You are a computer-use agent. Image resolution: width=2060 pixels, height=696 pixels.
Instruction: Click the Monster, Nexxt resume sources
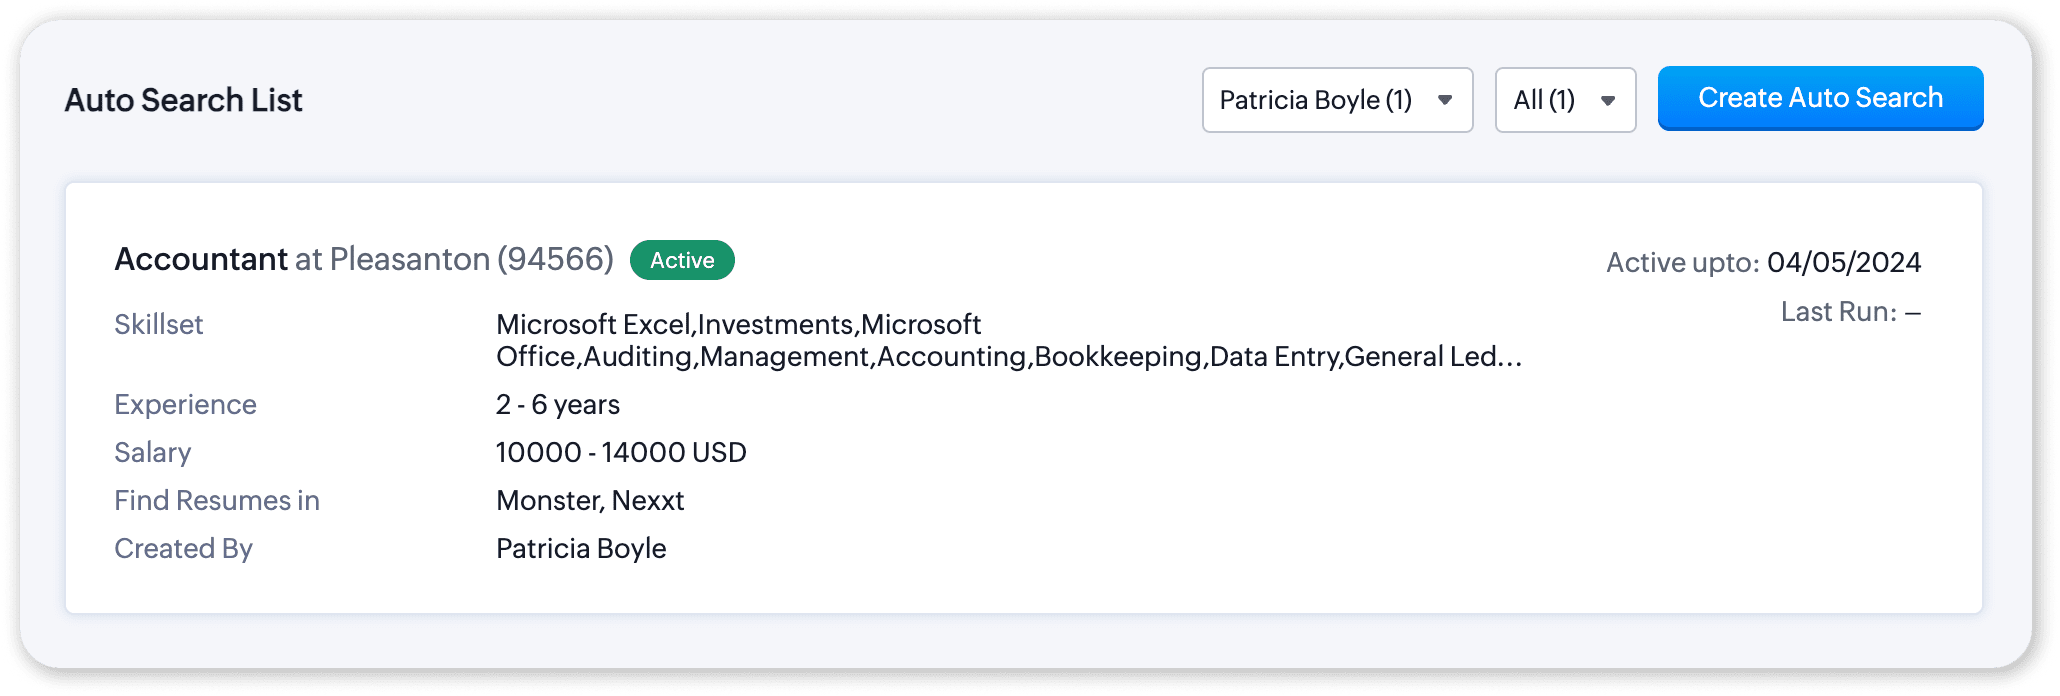click(590, 500)
